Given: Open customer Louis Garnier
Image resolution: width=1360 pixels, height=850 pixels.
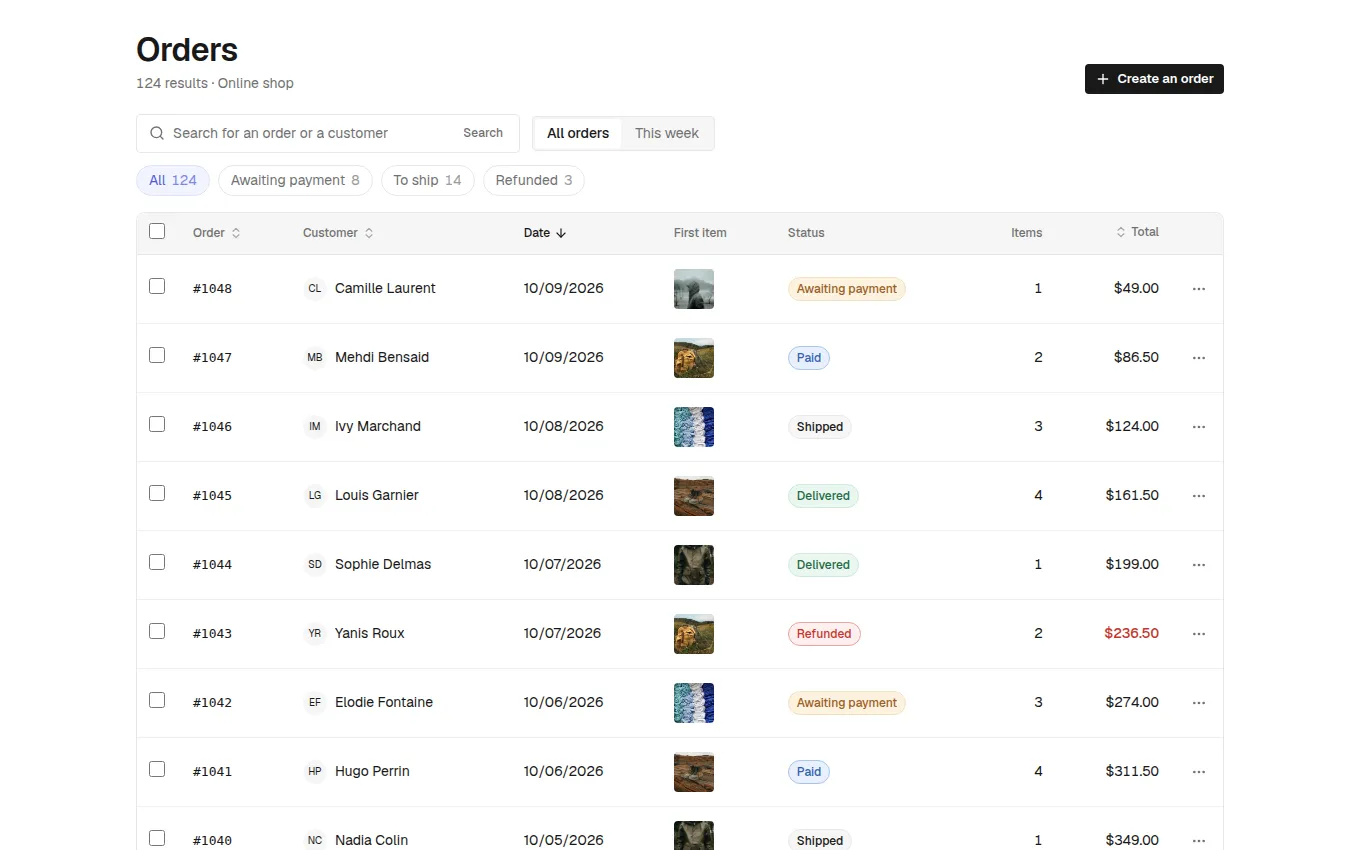Looking at the screenshot, I should [x=377, y=496].
